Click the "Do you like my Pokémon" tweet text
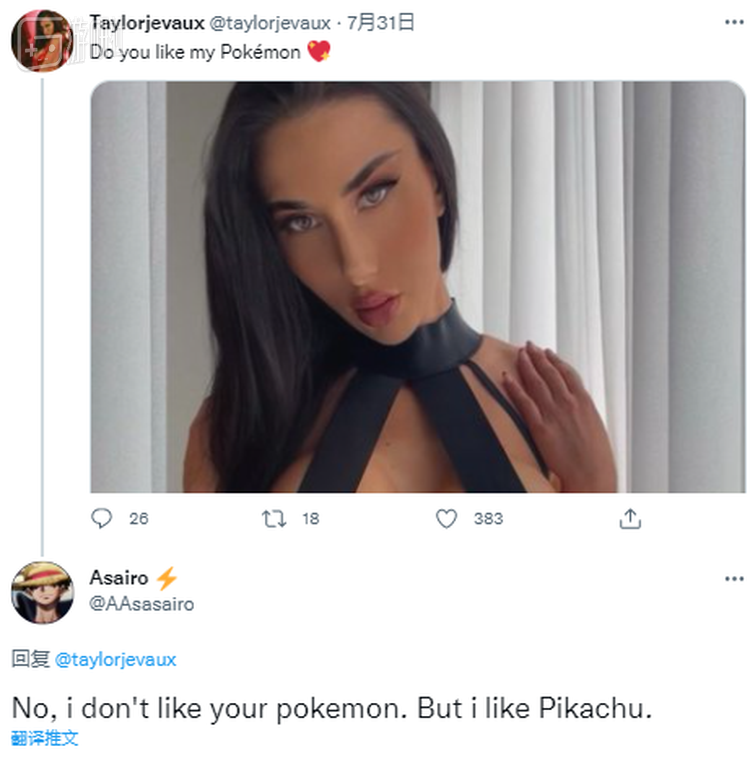This screenshot has height=757, width=750. tap(195, 52)
